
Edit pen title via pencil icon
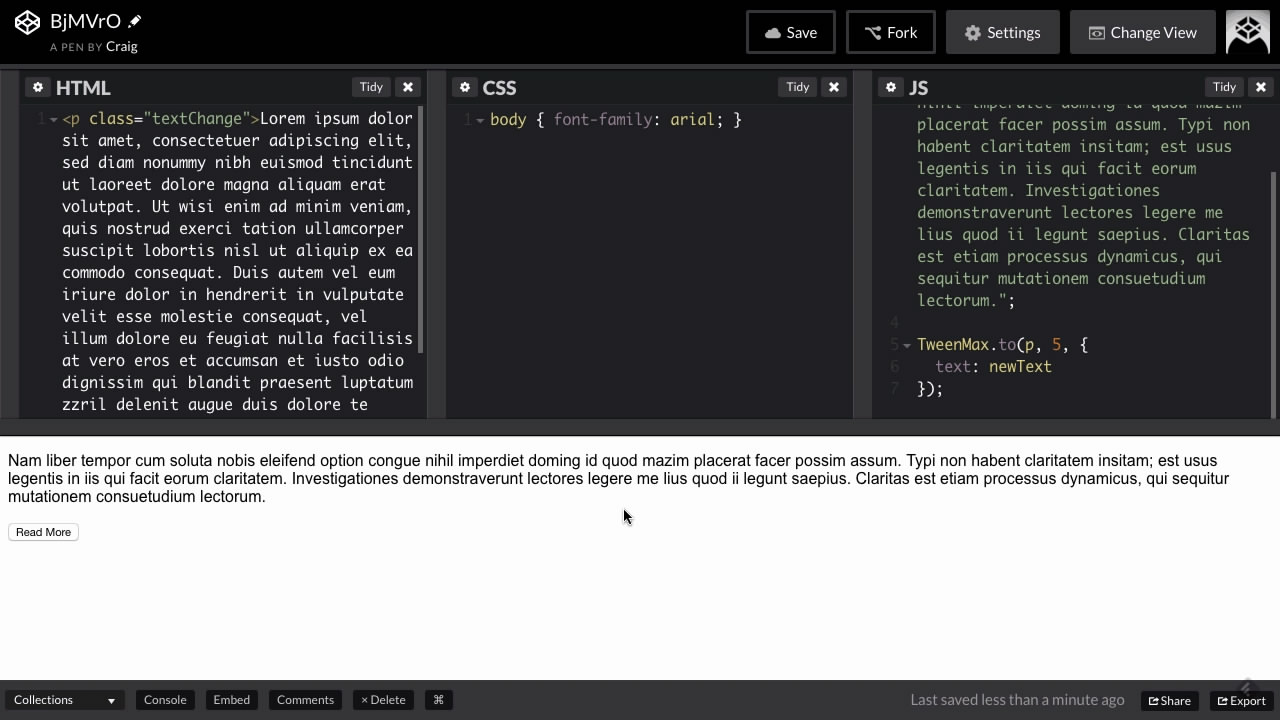(x=135, y=21)
